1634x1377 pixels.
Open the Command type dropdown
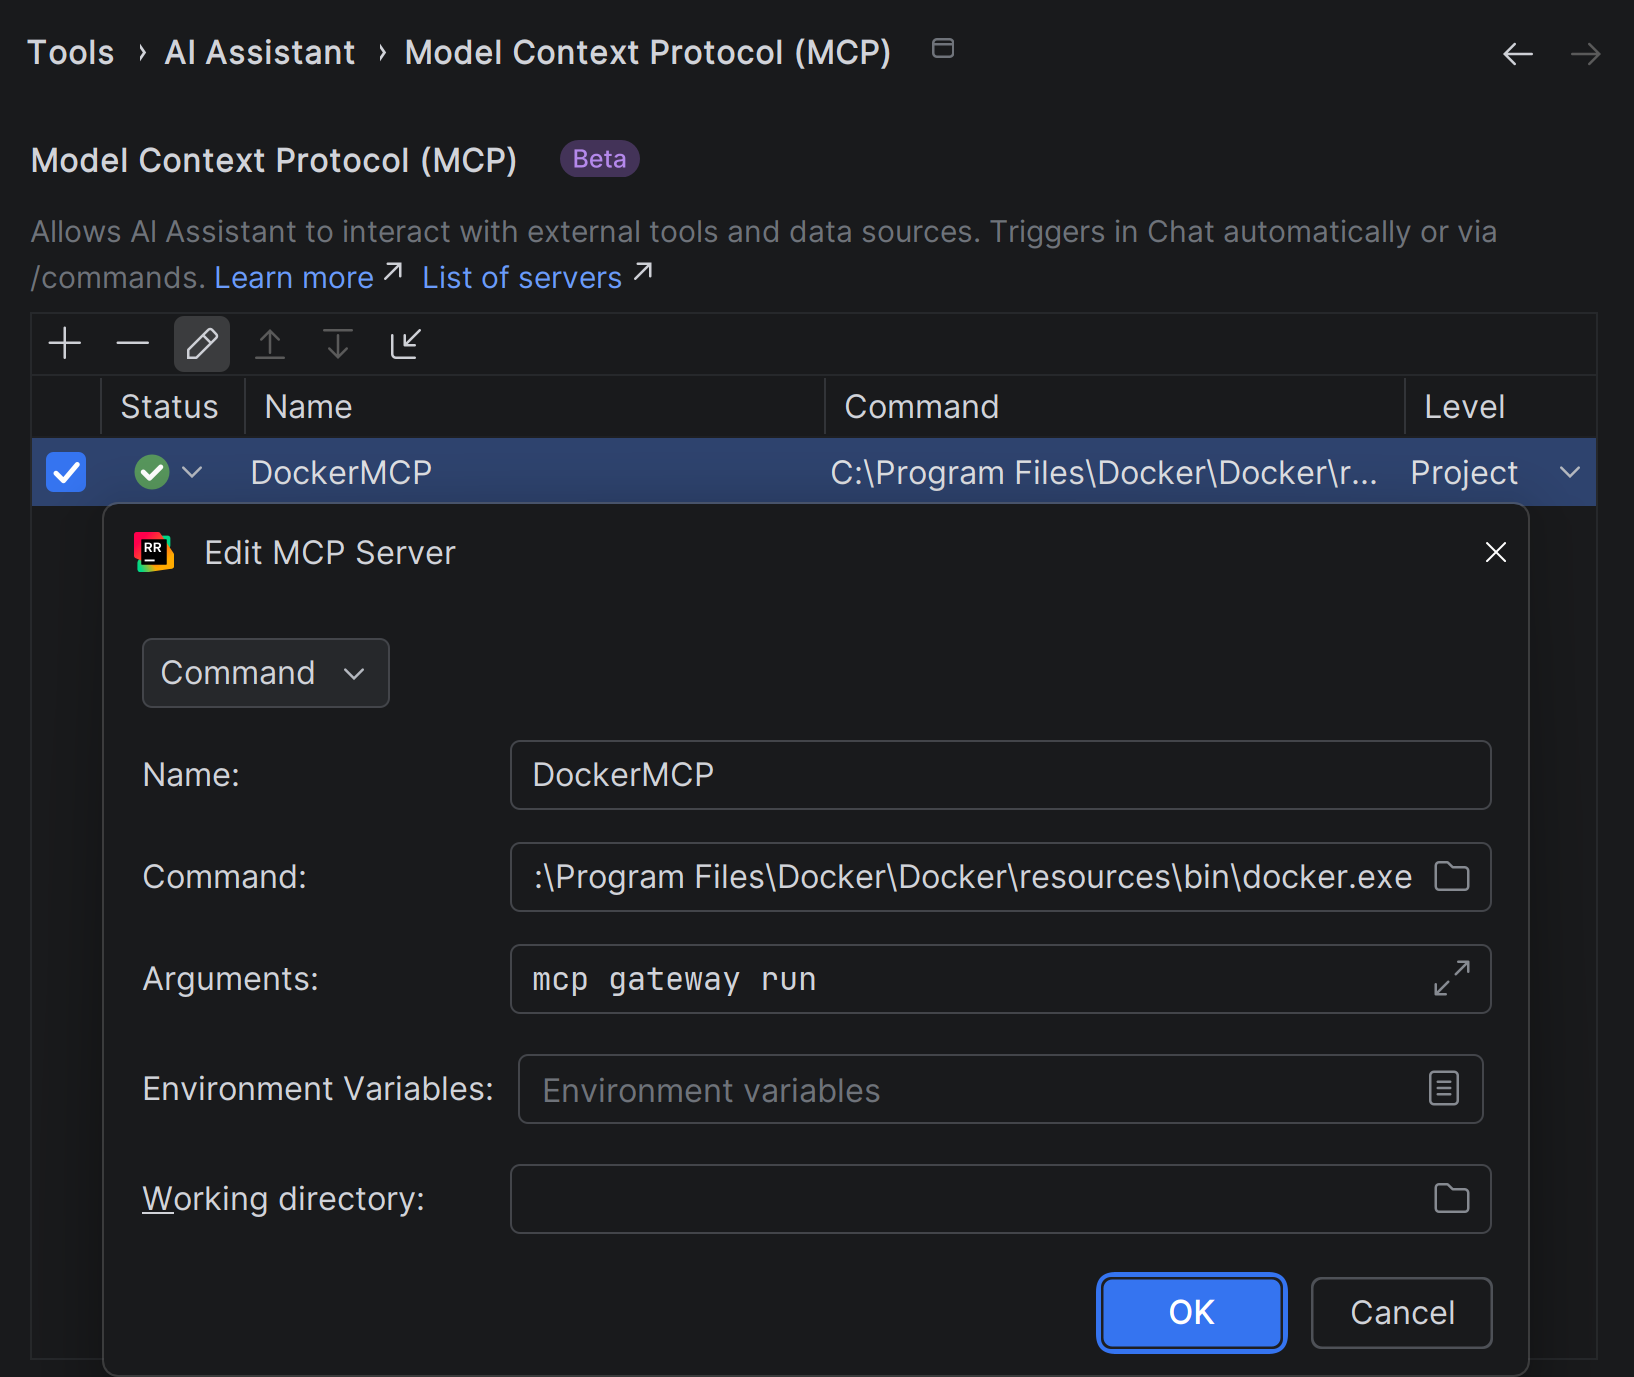point(266,673)
